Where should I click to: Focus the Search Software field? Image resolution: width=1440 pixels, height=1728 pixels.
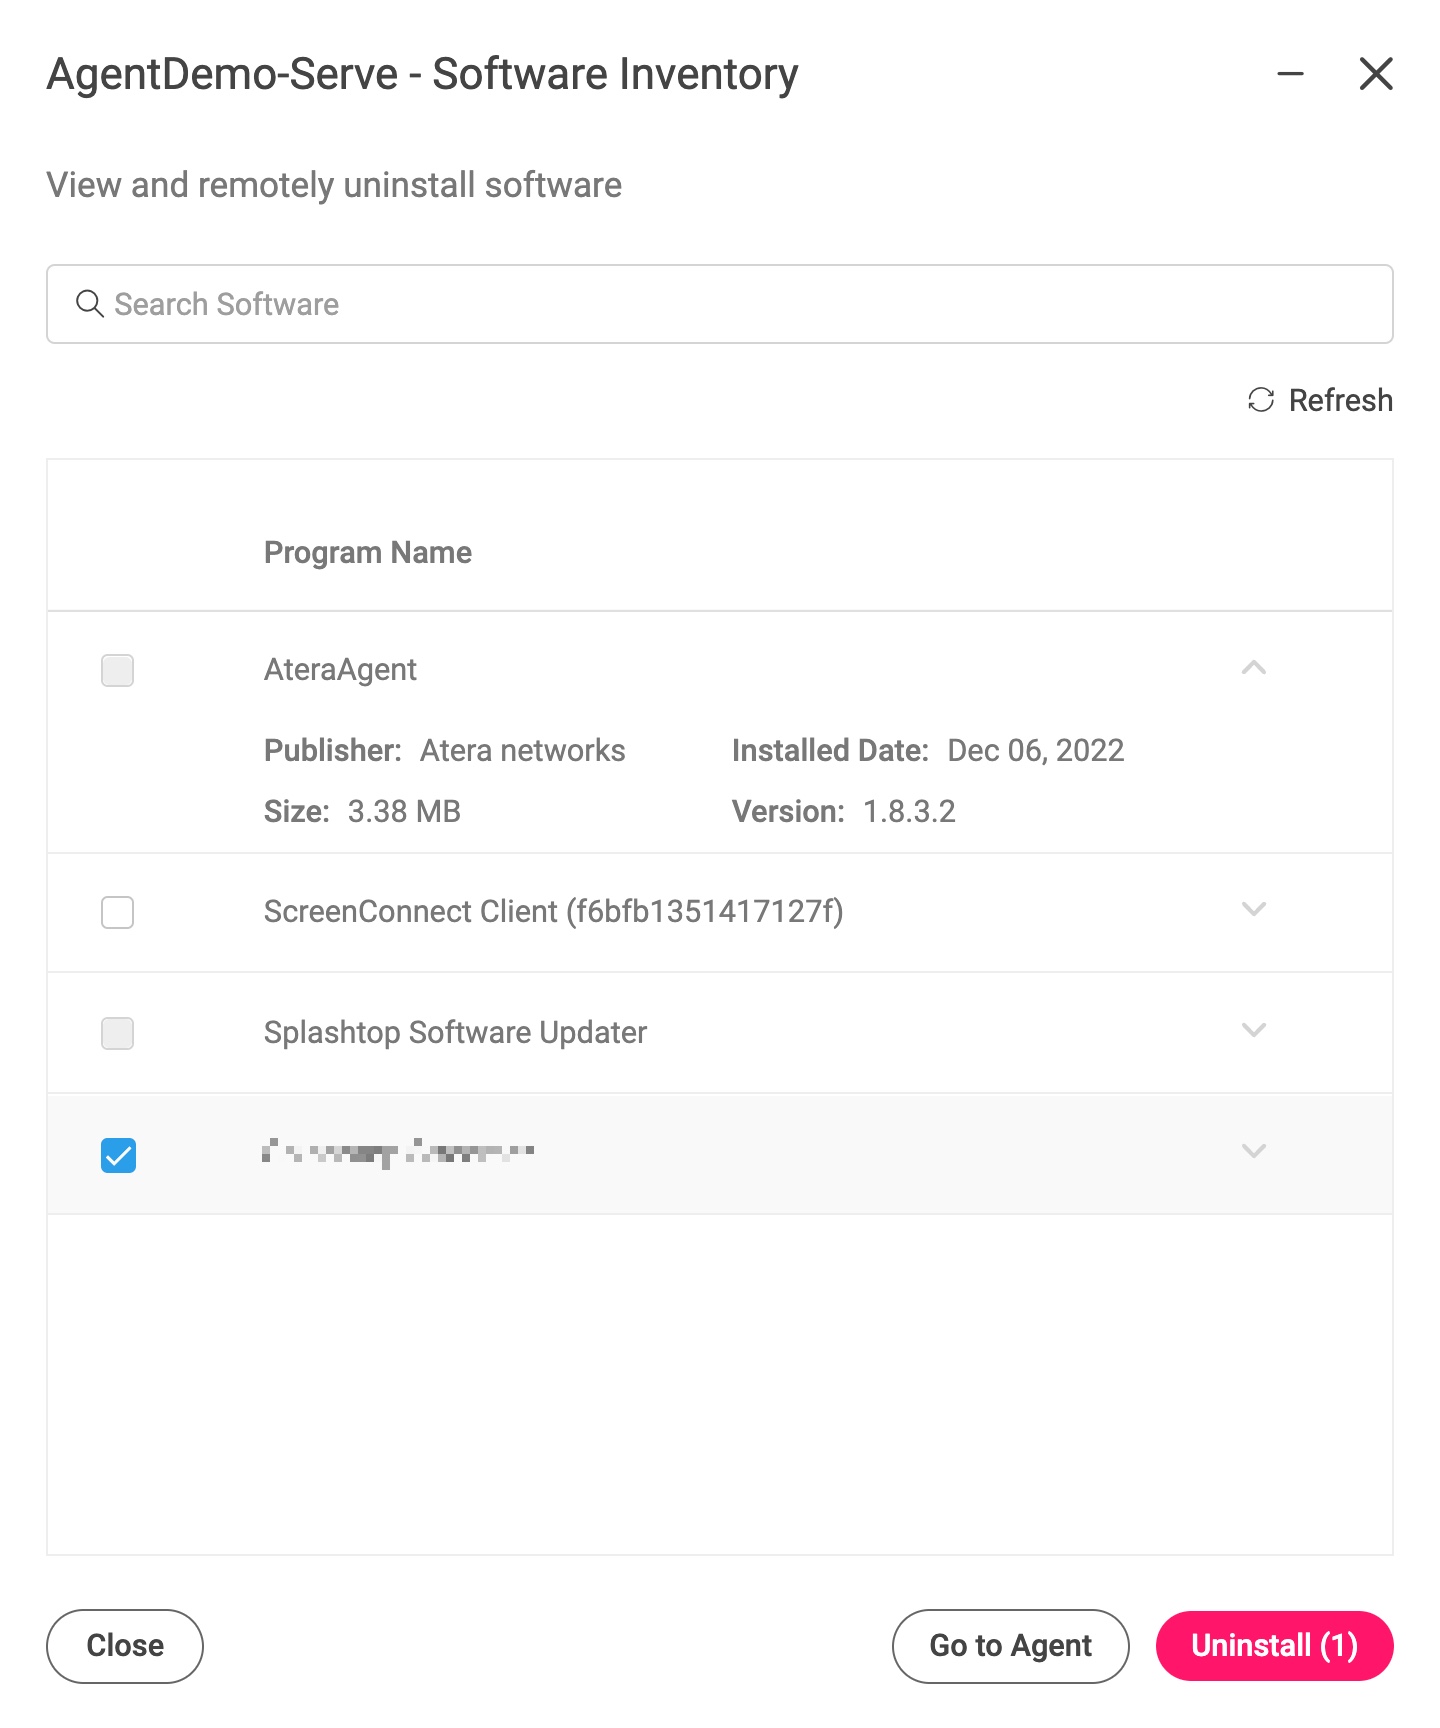[x=720, y=304]
